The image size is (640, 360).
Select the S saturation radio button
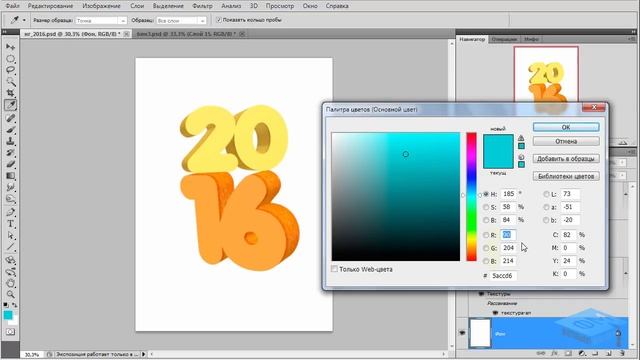486,207
